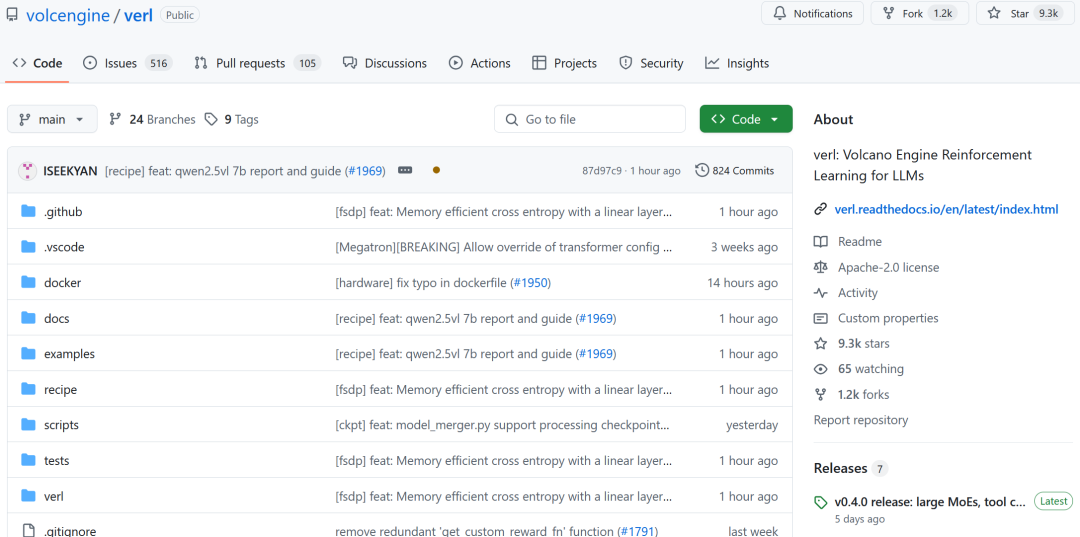Open the recipe folder
Viewport: 1080px width, 537px height.
tap(60, 390)
